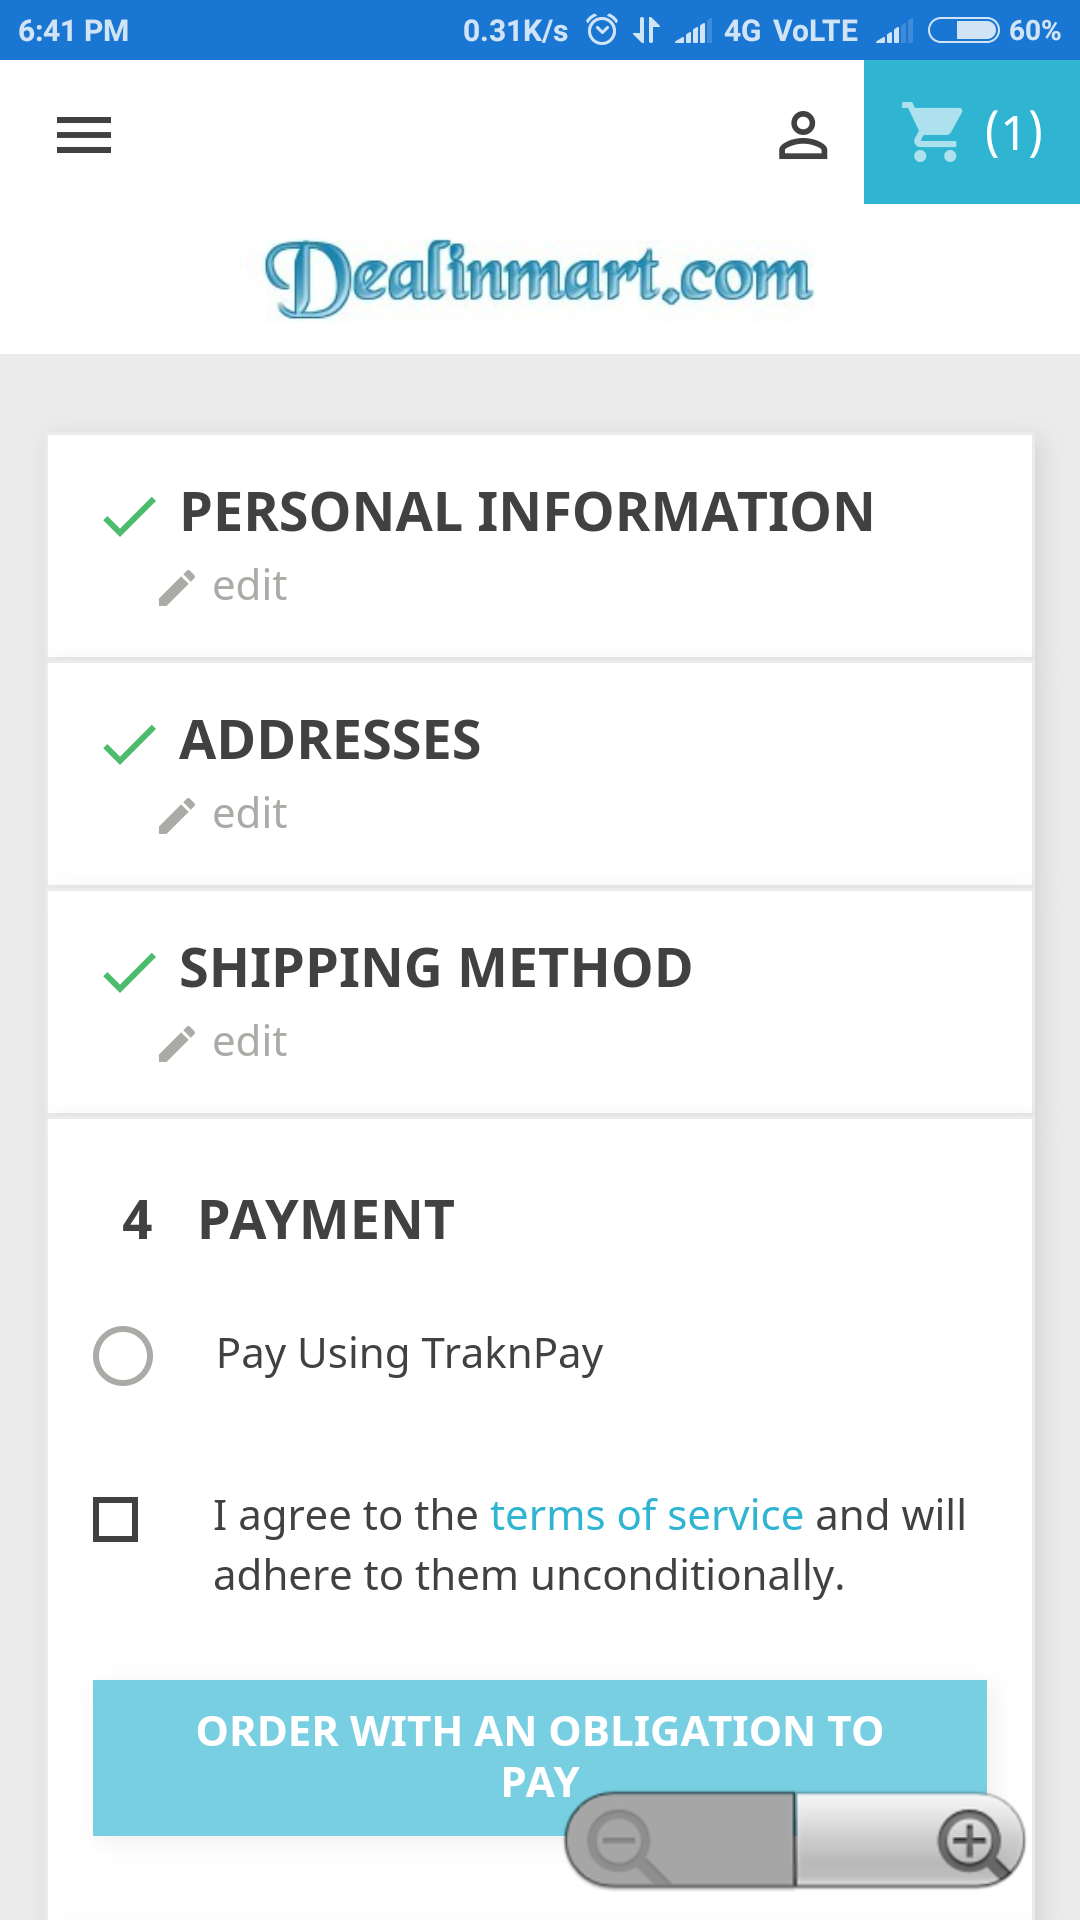Select the Pay Using TraknPay radio button
The width and height of the screenshot is (1080, 1920).
point(123,1356)
